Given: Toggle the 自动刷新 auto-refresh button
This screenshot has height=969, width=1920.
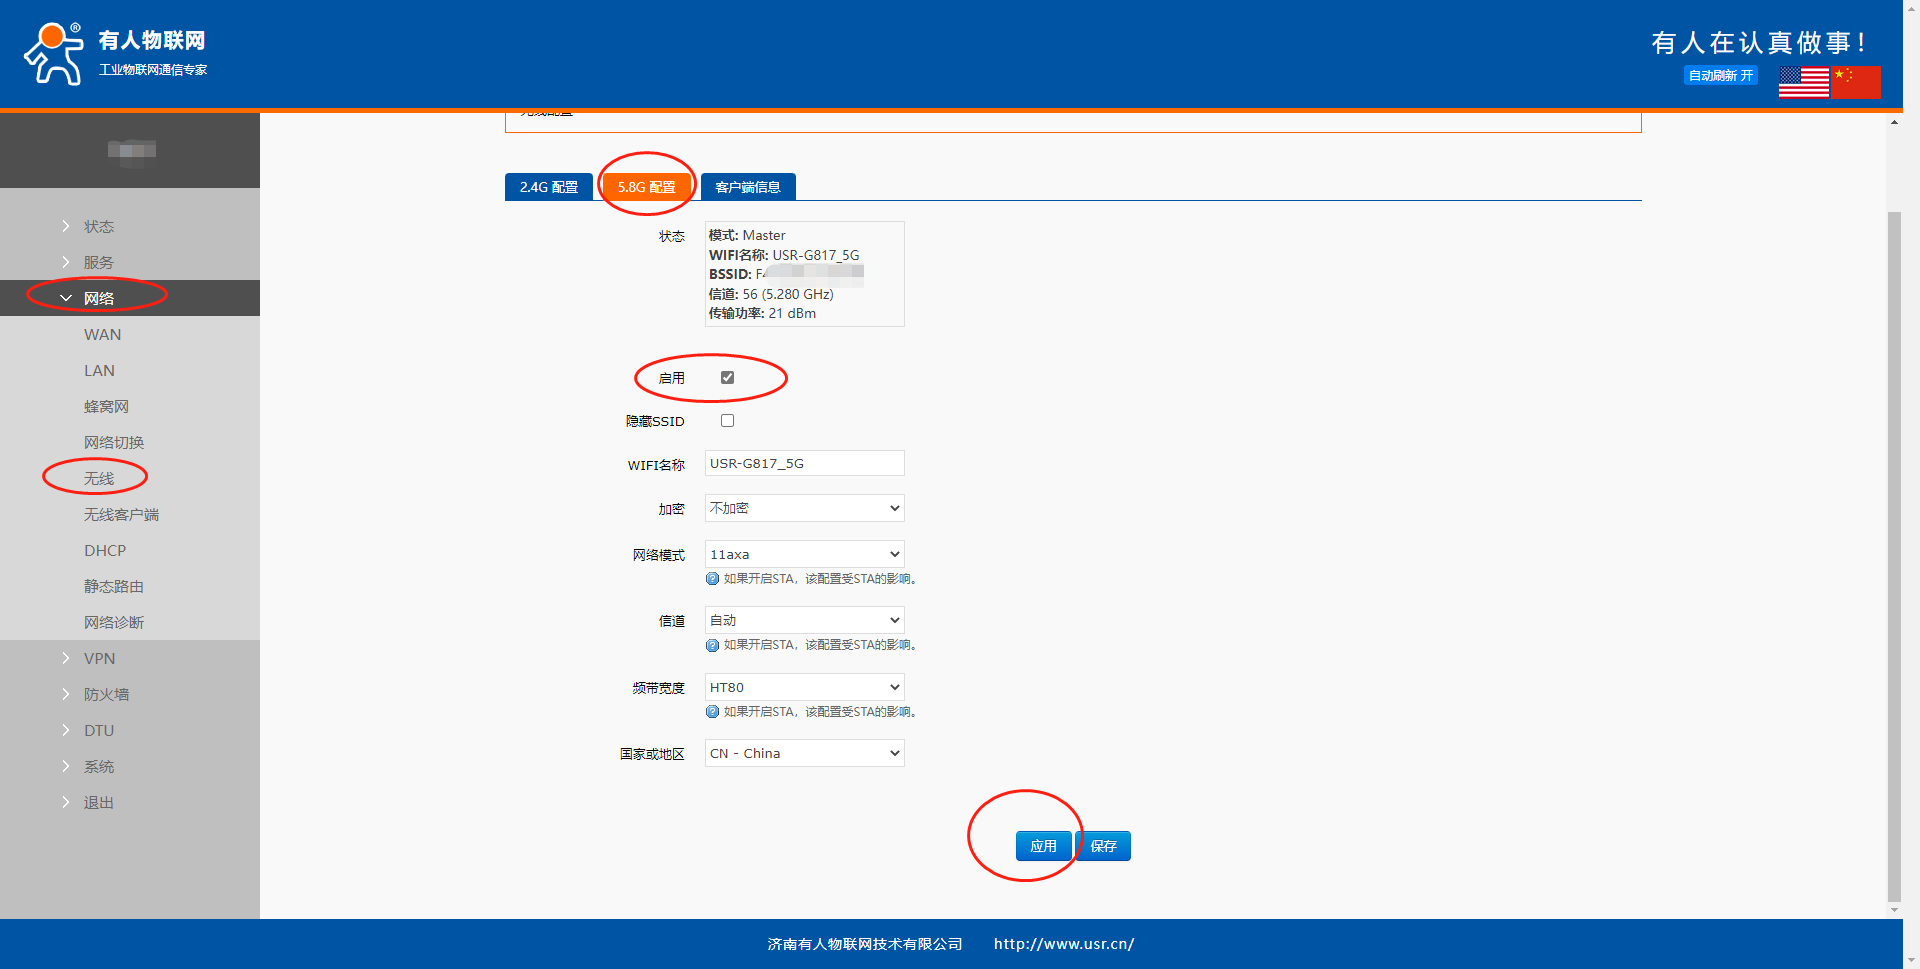Looking at the screenshot, I should click(x=1720, y=76).
